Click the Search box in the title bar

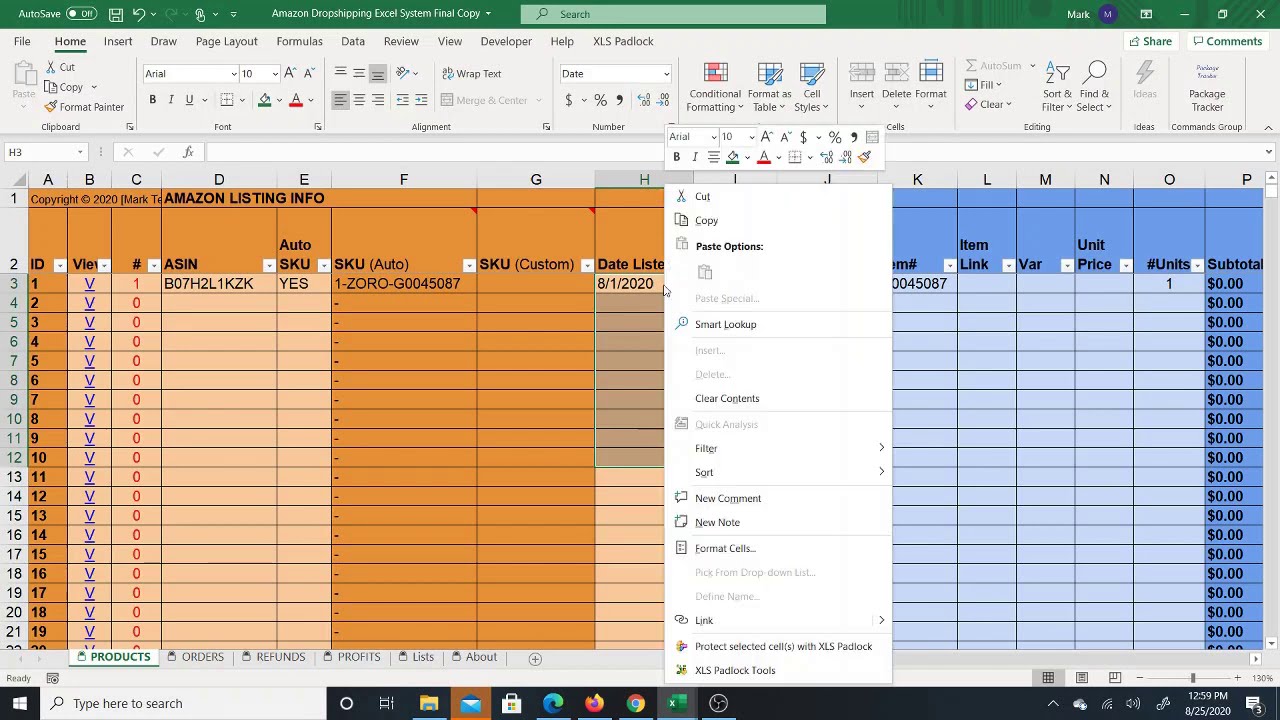(x=674, y=14)
